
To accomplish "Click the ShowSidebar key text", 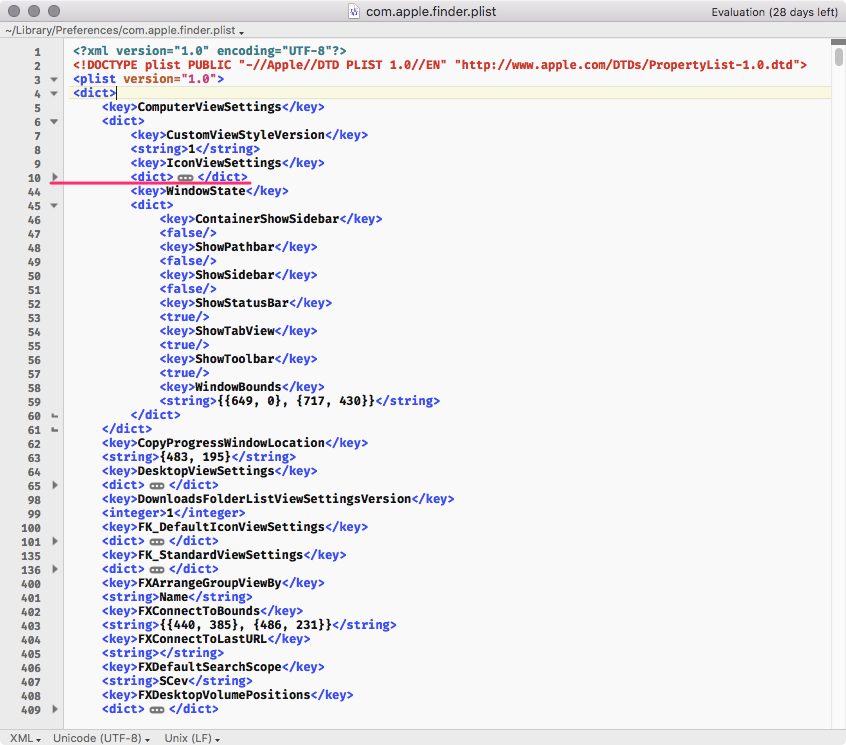I will coord(235,275).
